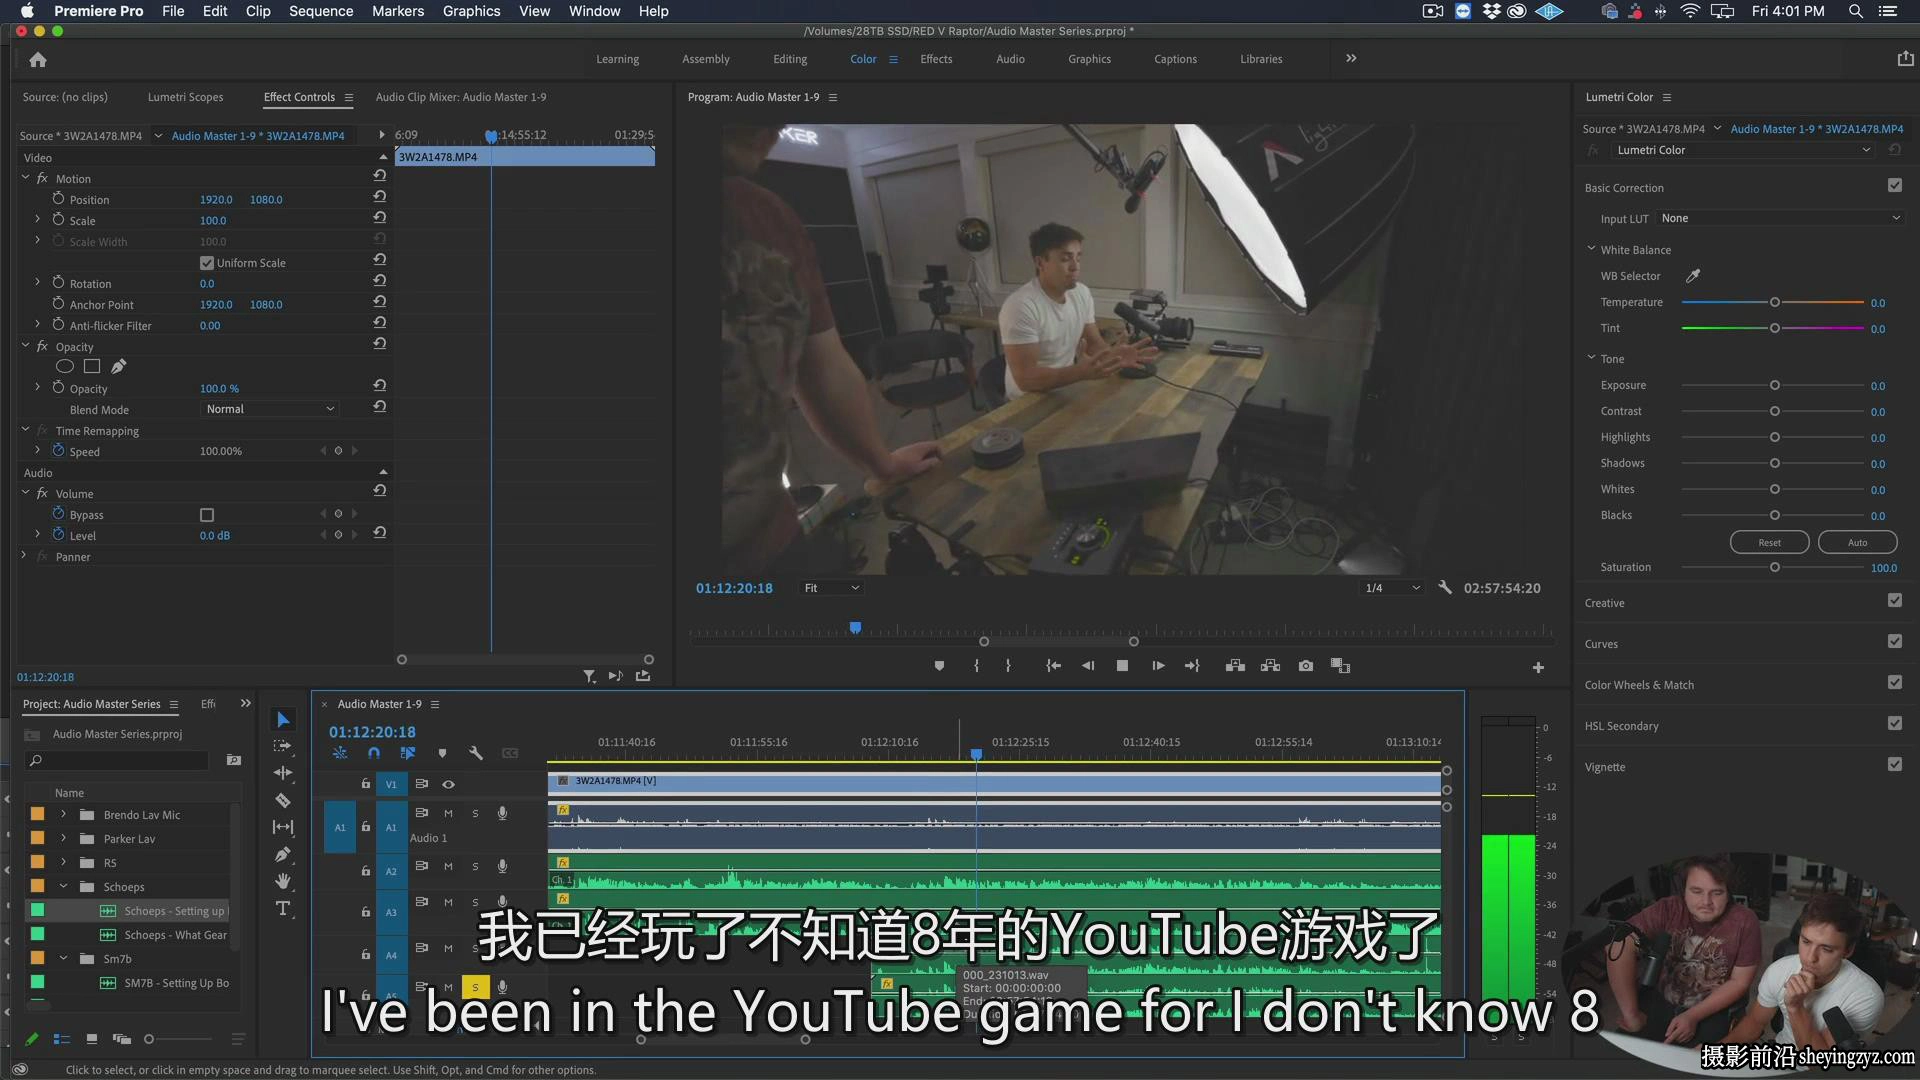
Task: Create ellipse opacity mask
Action: click(x=65, y=367)
